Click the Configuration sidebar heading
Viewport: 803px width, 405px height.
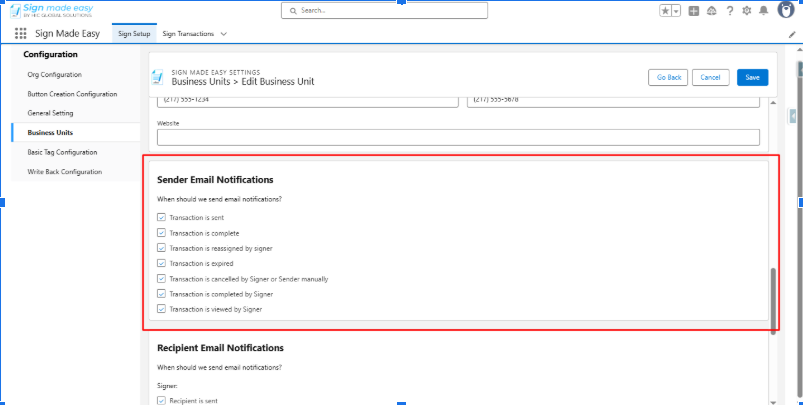coord(50,54)
